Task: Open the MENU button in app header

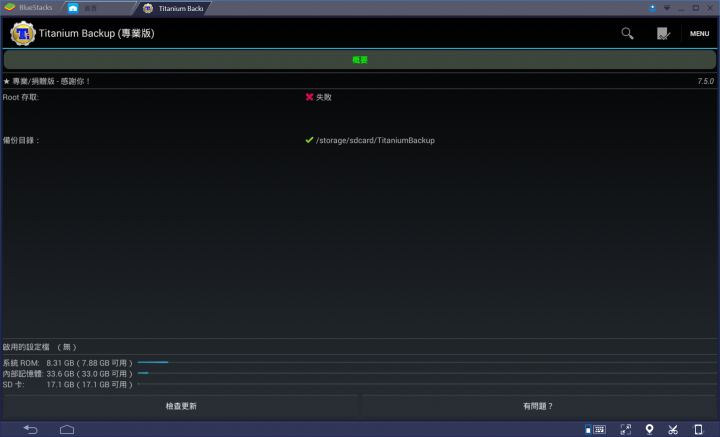Action: (x=699, y=34)
